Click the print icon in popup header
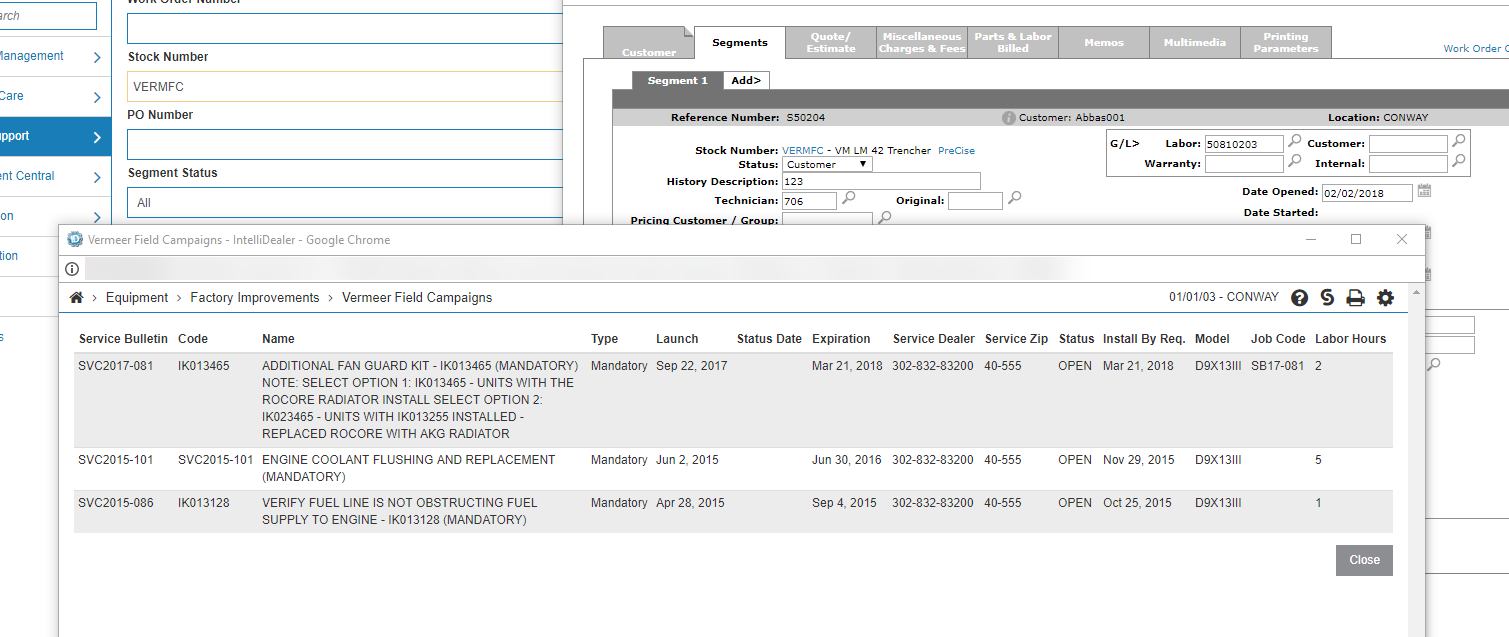1509x637 pixels. click(x=1355, y=298)
